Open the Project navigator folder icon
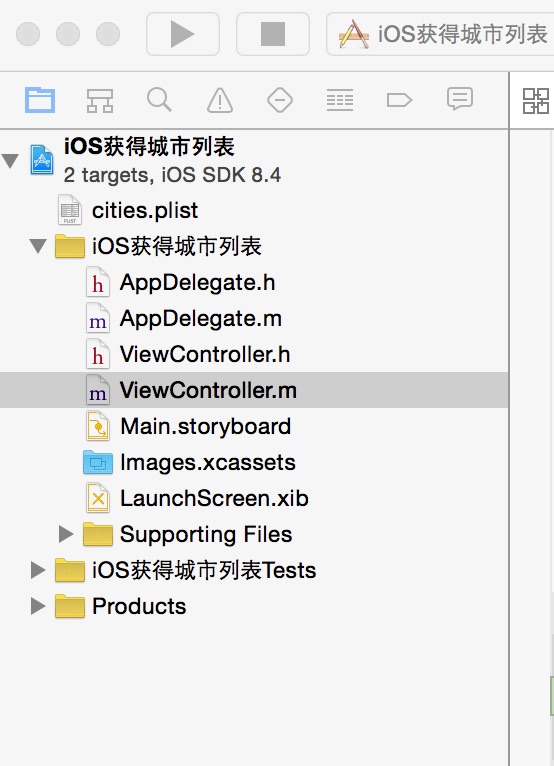 point(40,100)
